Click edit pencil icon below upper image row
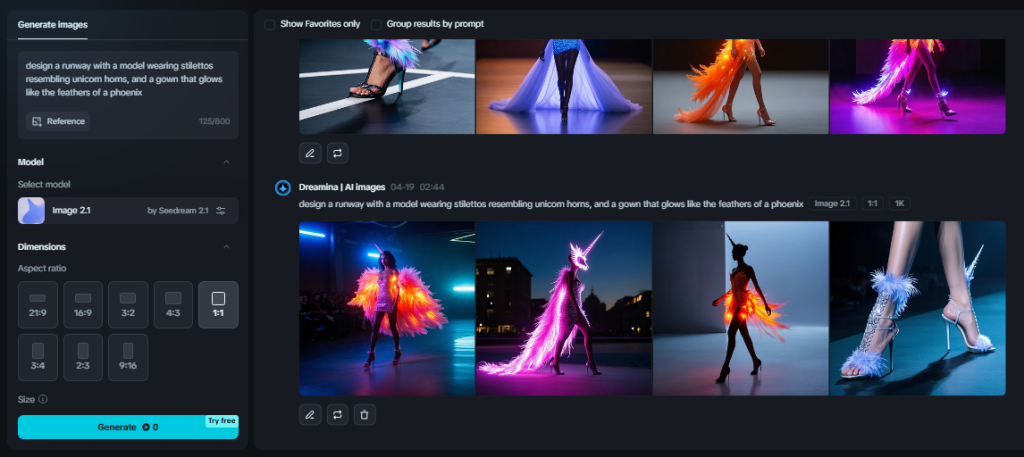This screenshot has width=1024, height=457. pos(310,153)
